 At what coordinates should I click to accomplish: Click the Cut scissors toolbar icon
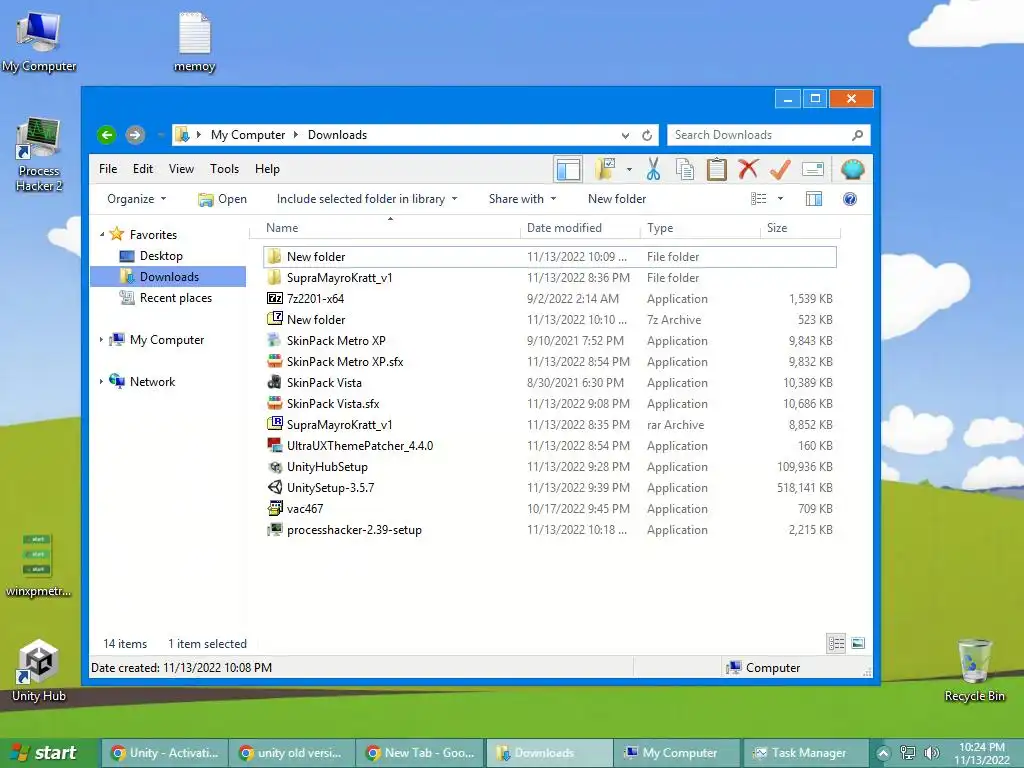point(653,169)
